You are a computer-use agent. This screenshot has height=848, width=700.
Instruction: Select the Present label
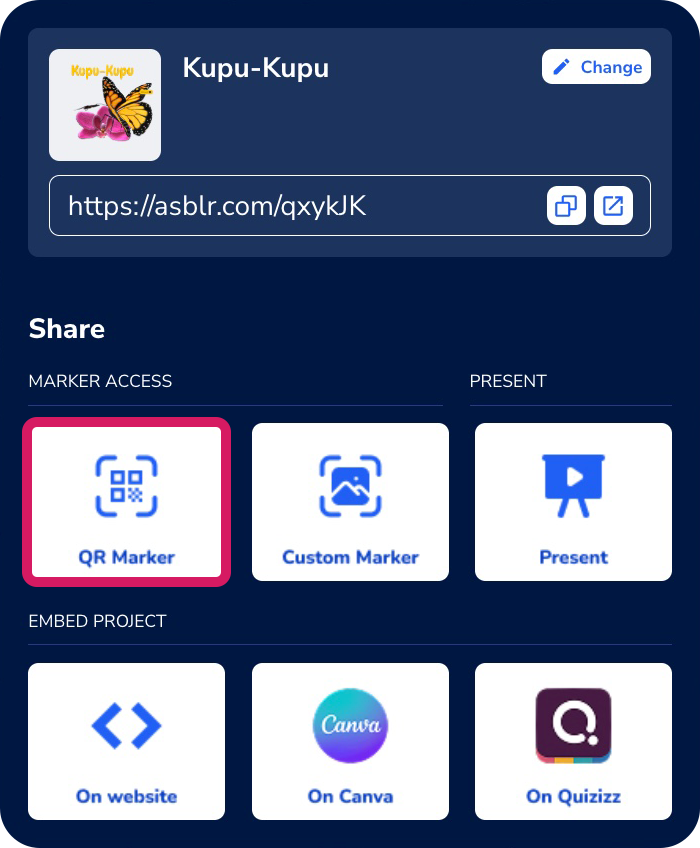(x=573, y=557)
